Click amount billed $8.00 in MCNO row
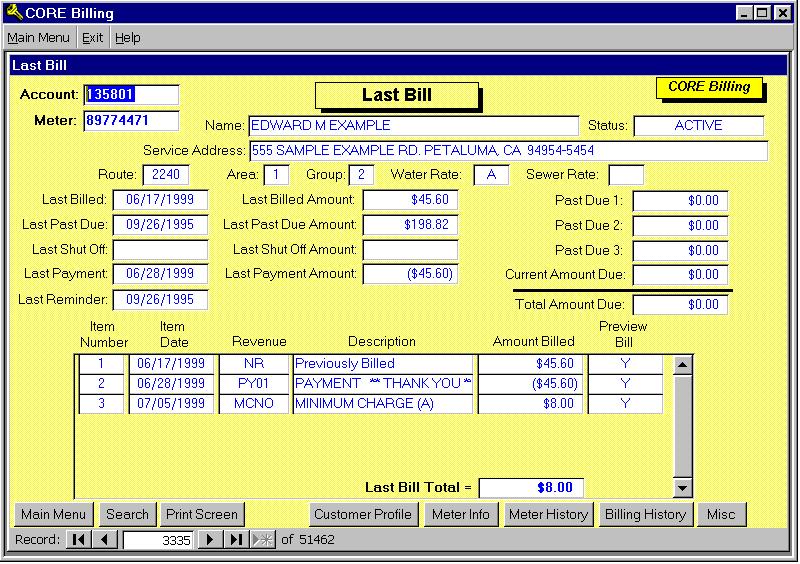 [x=530, y=403]
